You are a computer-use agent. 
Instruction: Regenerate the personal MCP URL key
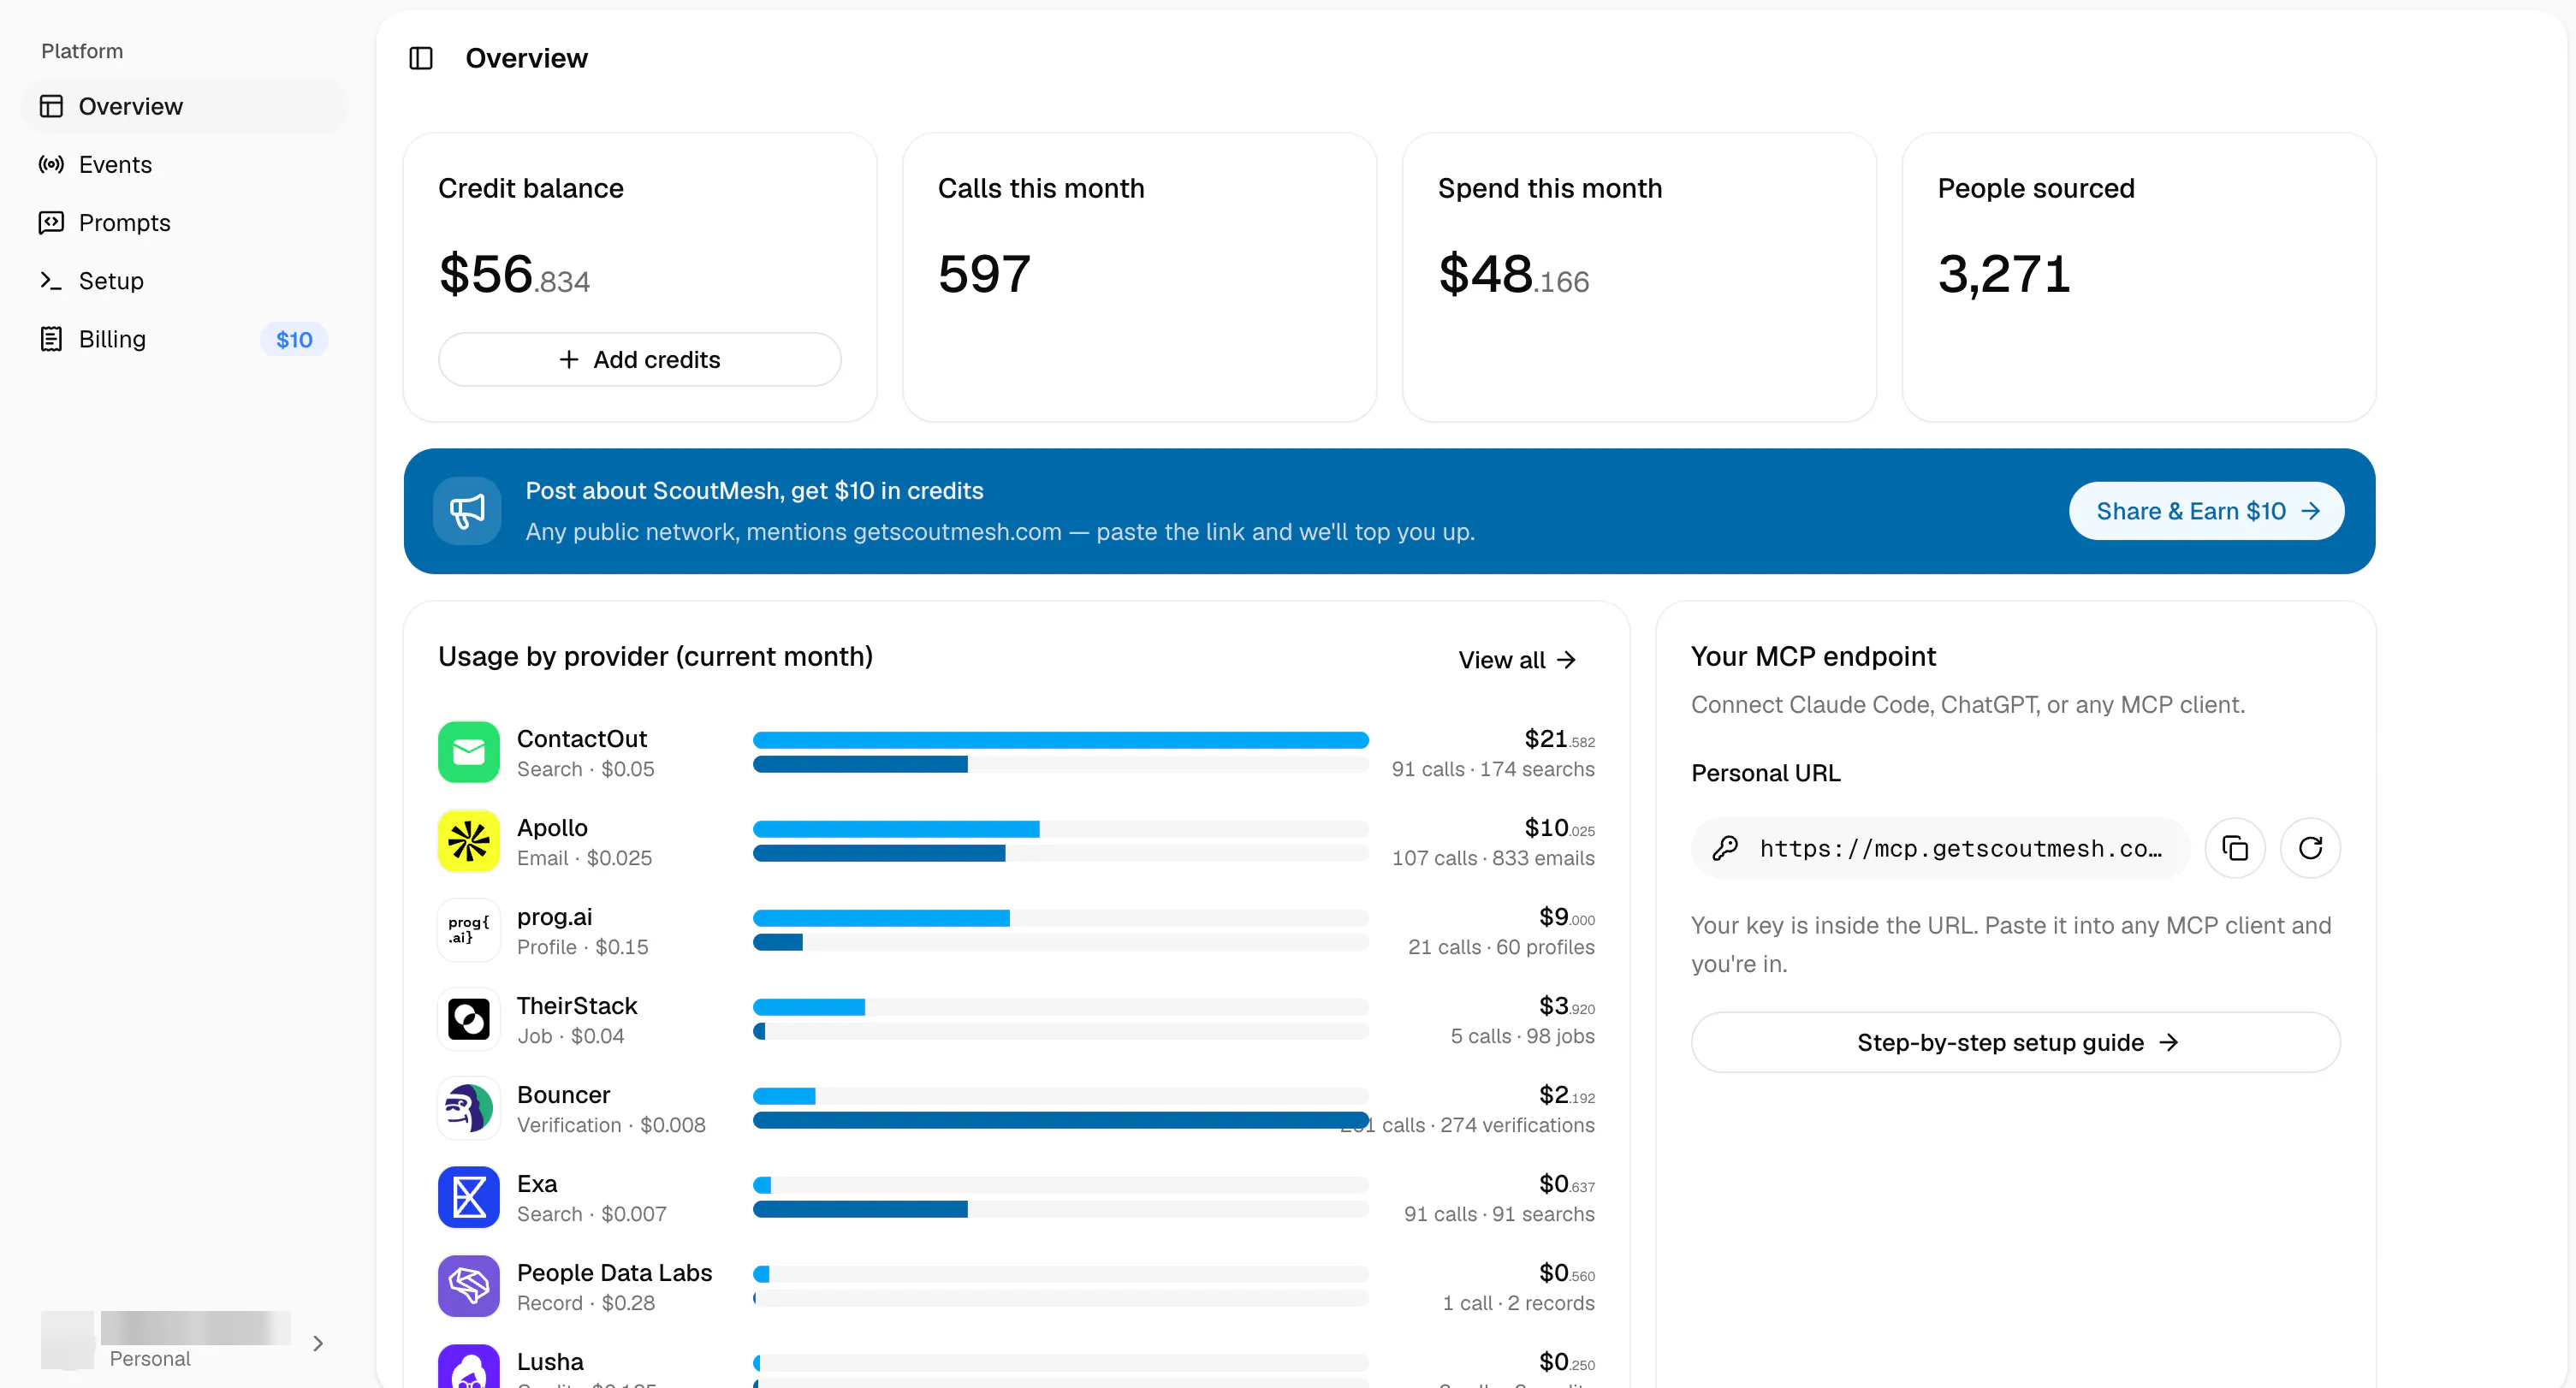pos(2310,848)
